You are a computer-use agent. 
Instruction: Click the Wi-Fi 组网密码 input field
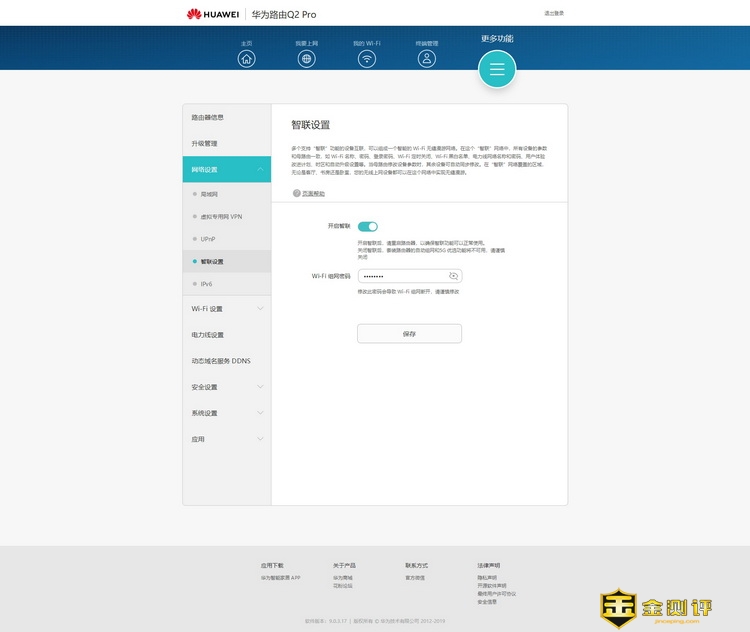pos(400,275)
